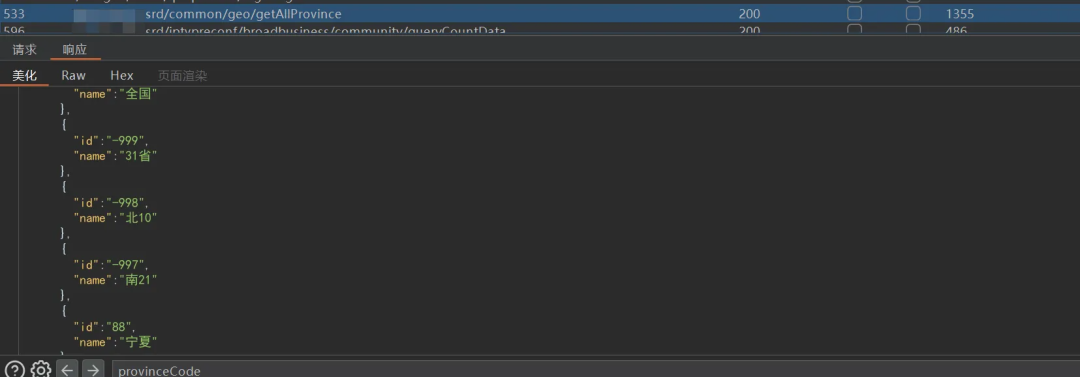Select the srd/common/geo/getAllProvince request row

[540, 14]
